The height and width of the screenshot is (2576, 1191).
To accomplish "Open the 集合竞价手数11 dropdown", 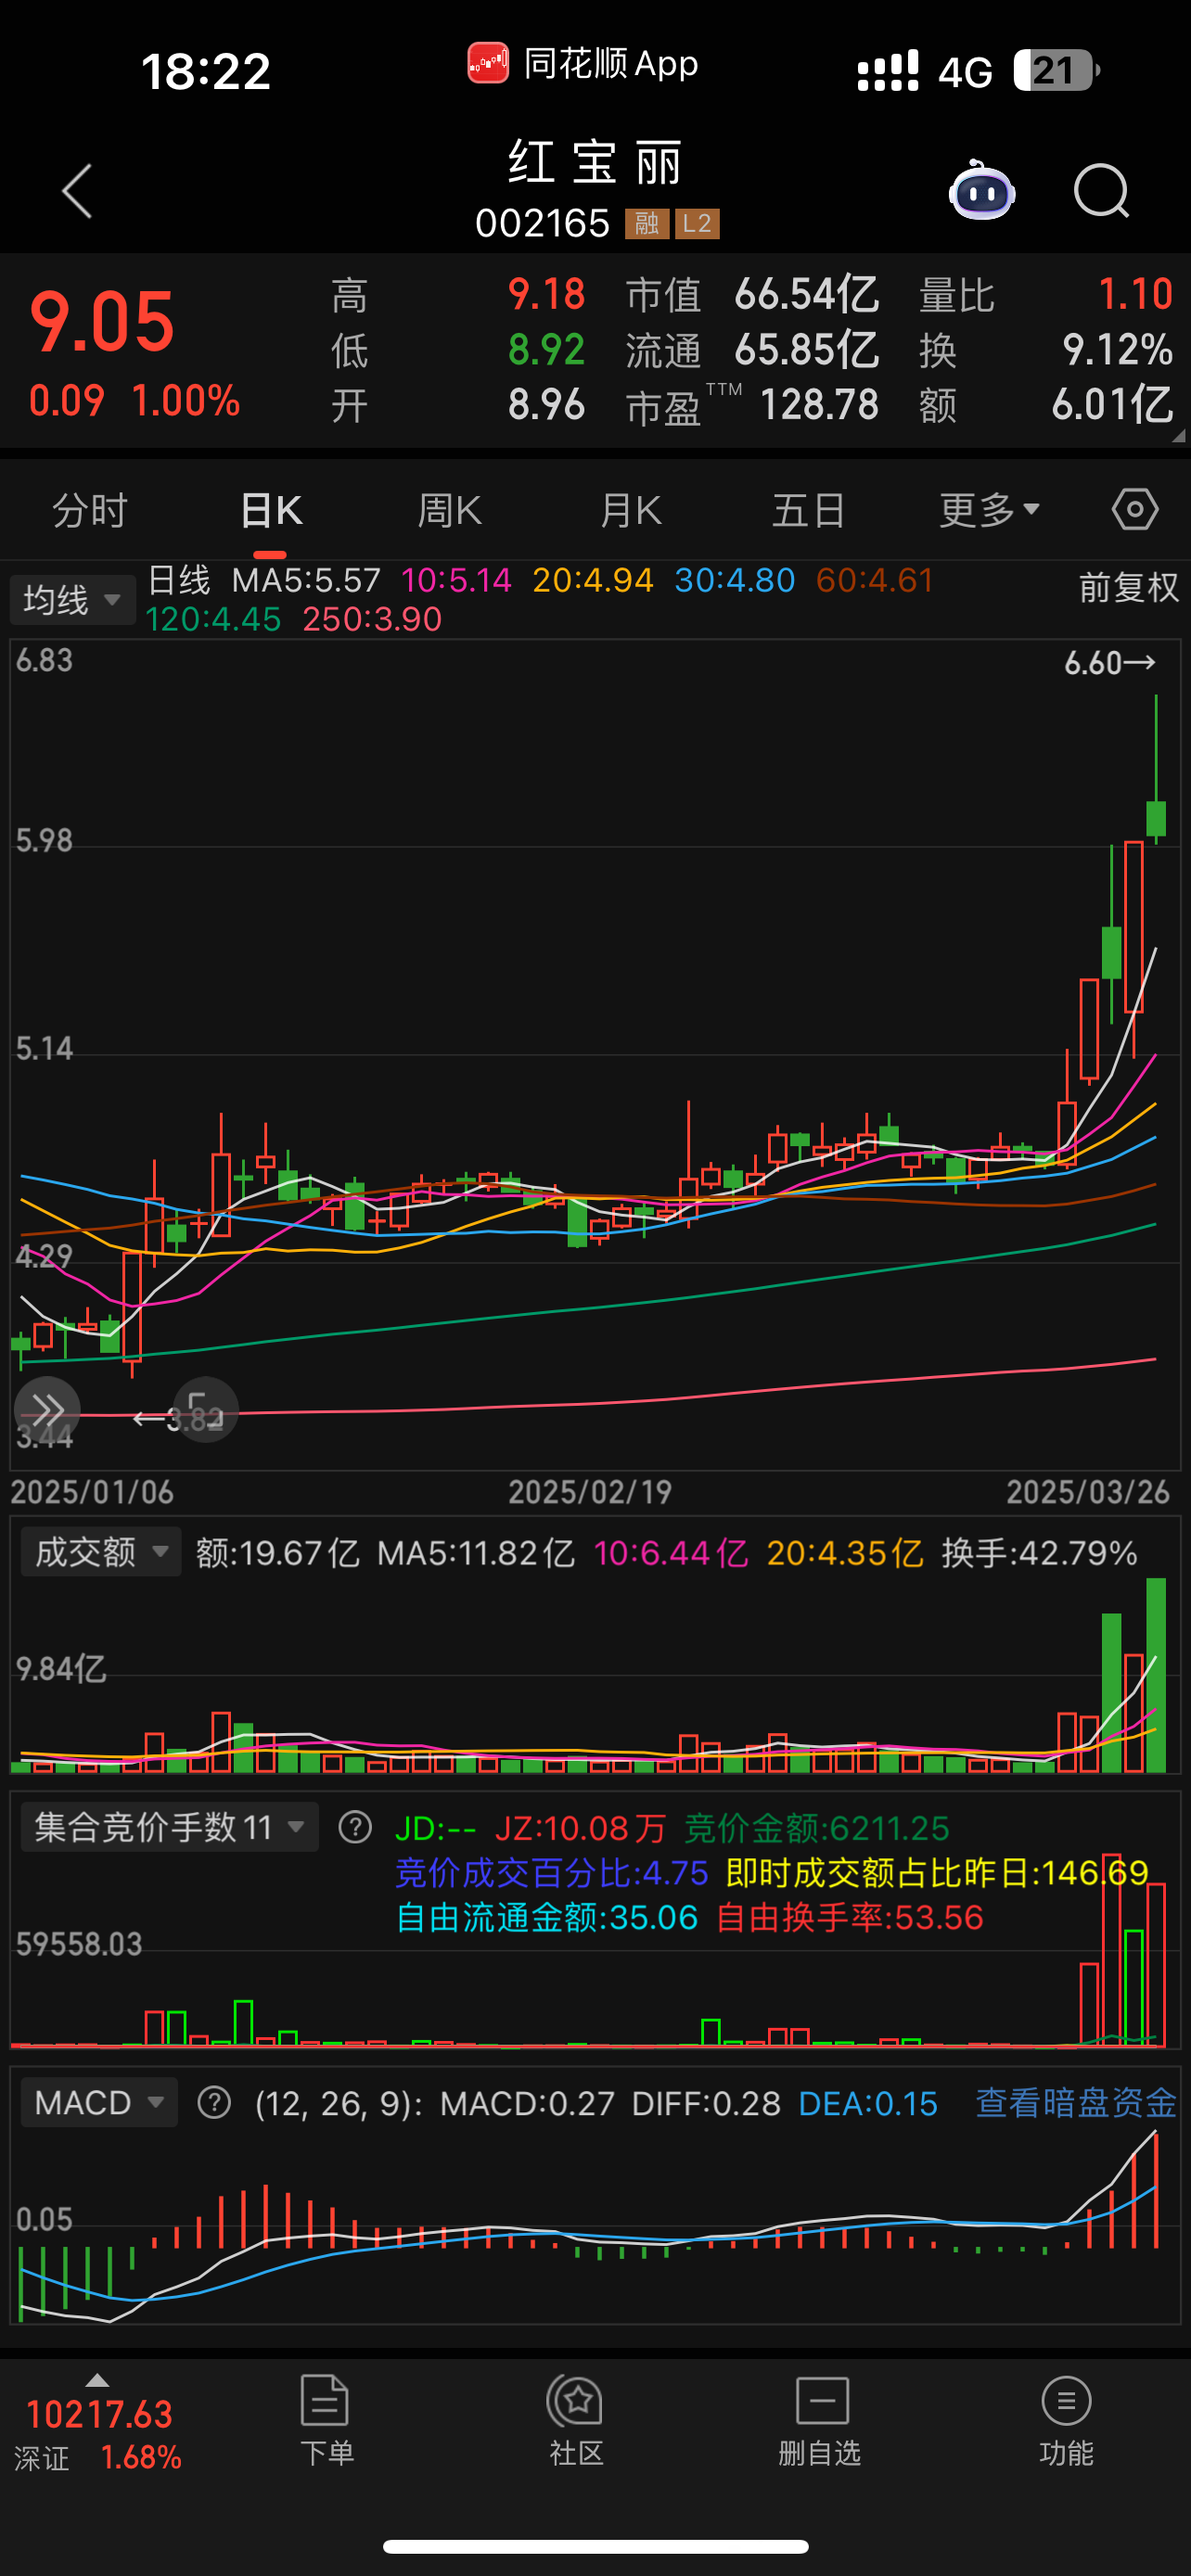I will (x=170, y=1827).
